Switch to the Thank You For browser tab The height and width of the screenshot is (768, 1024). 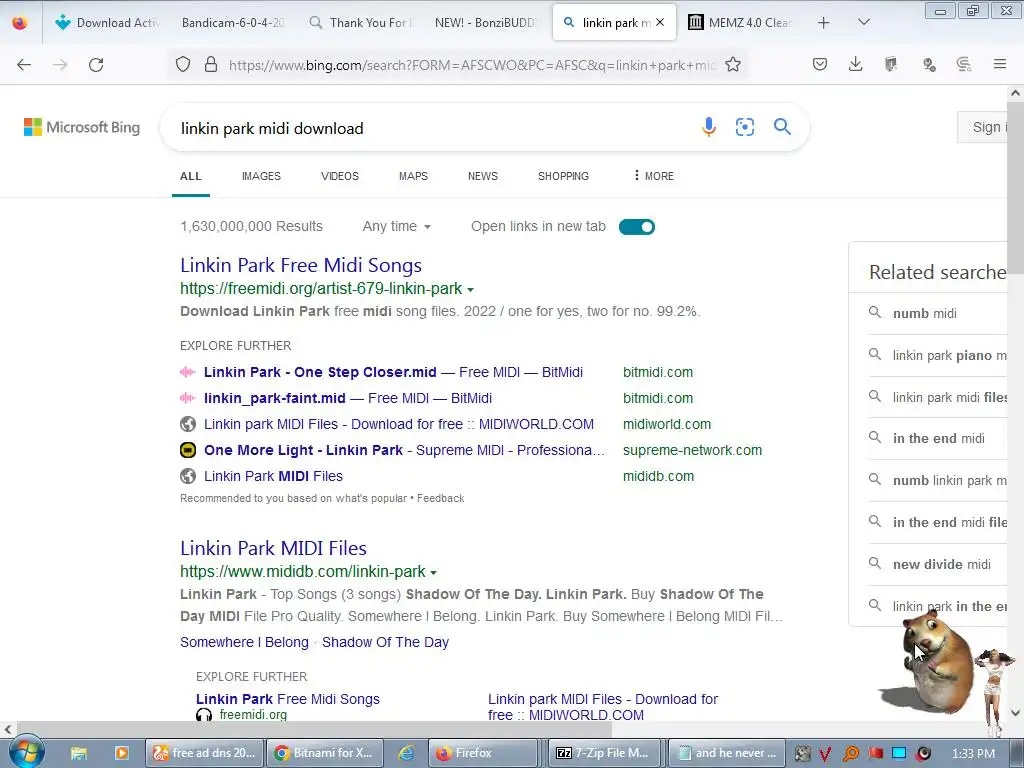point(360,22)
